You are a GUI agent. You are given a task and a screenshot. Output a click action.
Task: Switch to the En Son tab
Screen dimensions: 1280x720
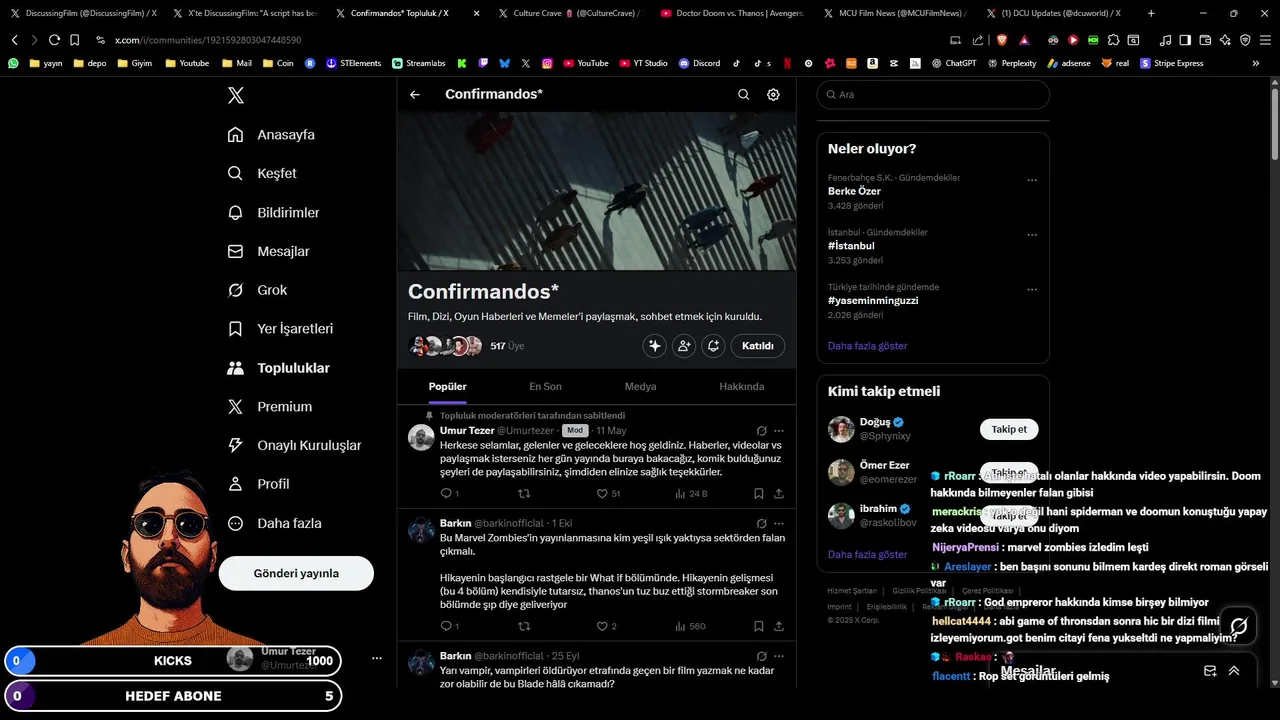pos(545,386)
